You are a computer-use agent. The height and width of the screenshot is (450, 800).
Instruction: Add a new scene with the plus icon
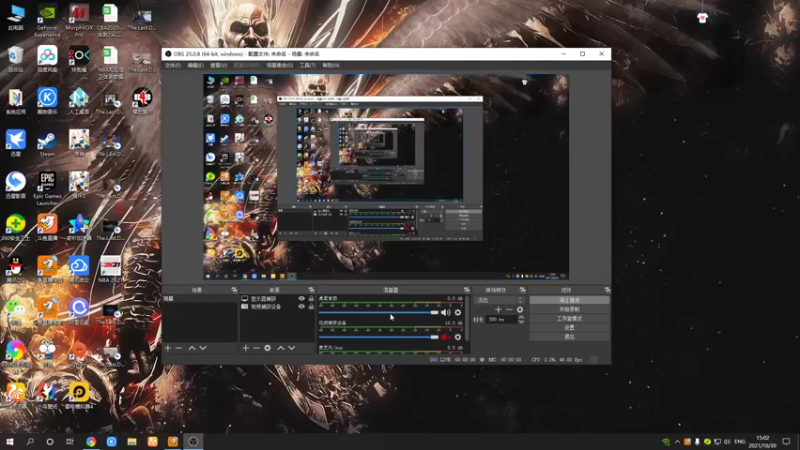click(x=168, y=348)
